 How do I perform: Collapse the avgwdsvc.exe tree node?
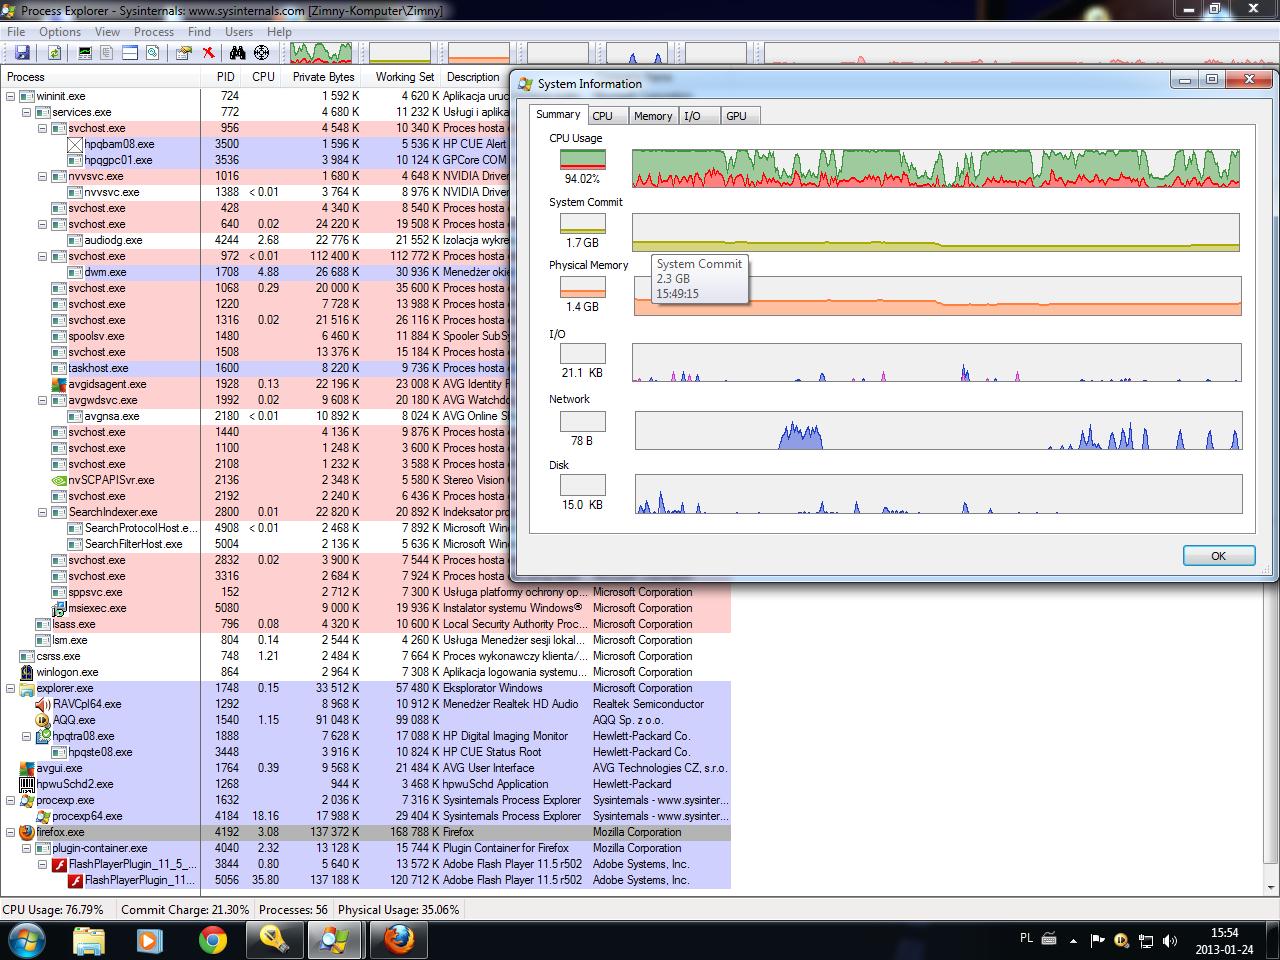coord(43,400)
